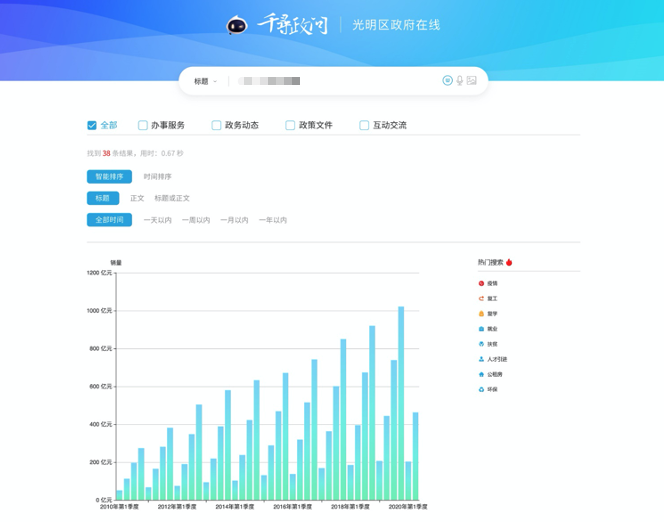Uncheck the 全部 checkbox
Image resolution: width=664 pixels, height=522 pixels.
click(92, 125)
